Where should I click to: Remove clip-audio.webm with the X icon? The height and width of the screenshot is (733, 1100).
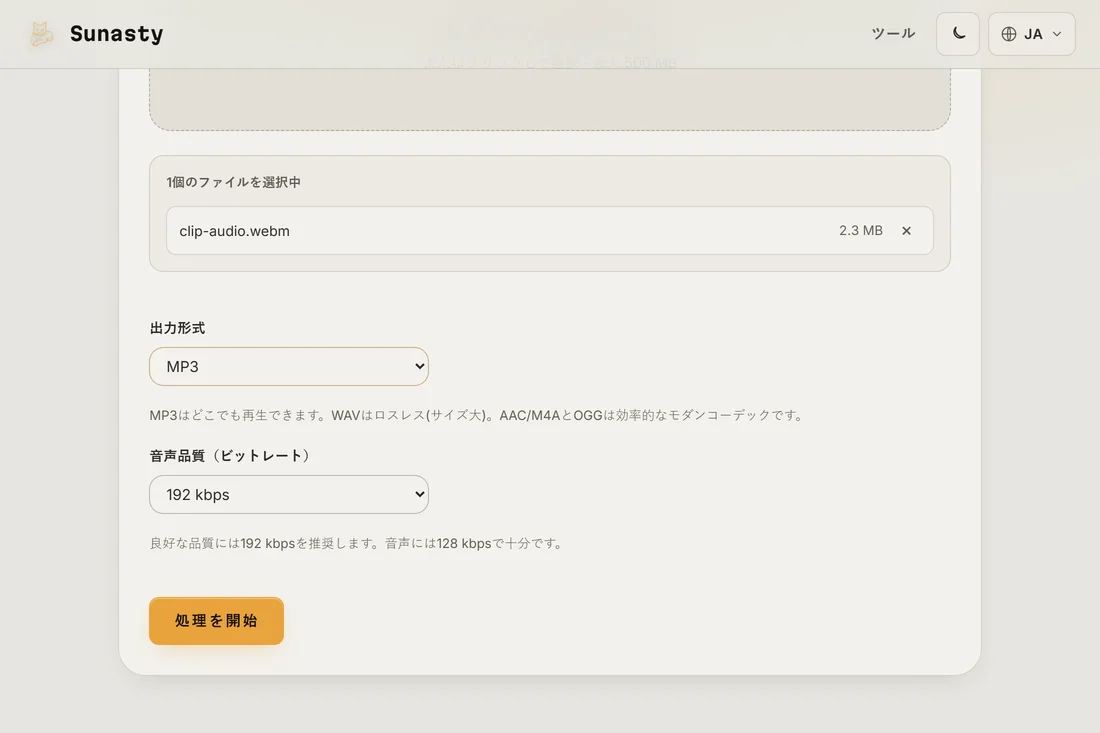[906, 231]
